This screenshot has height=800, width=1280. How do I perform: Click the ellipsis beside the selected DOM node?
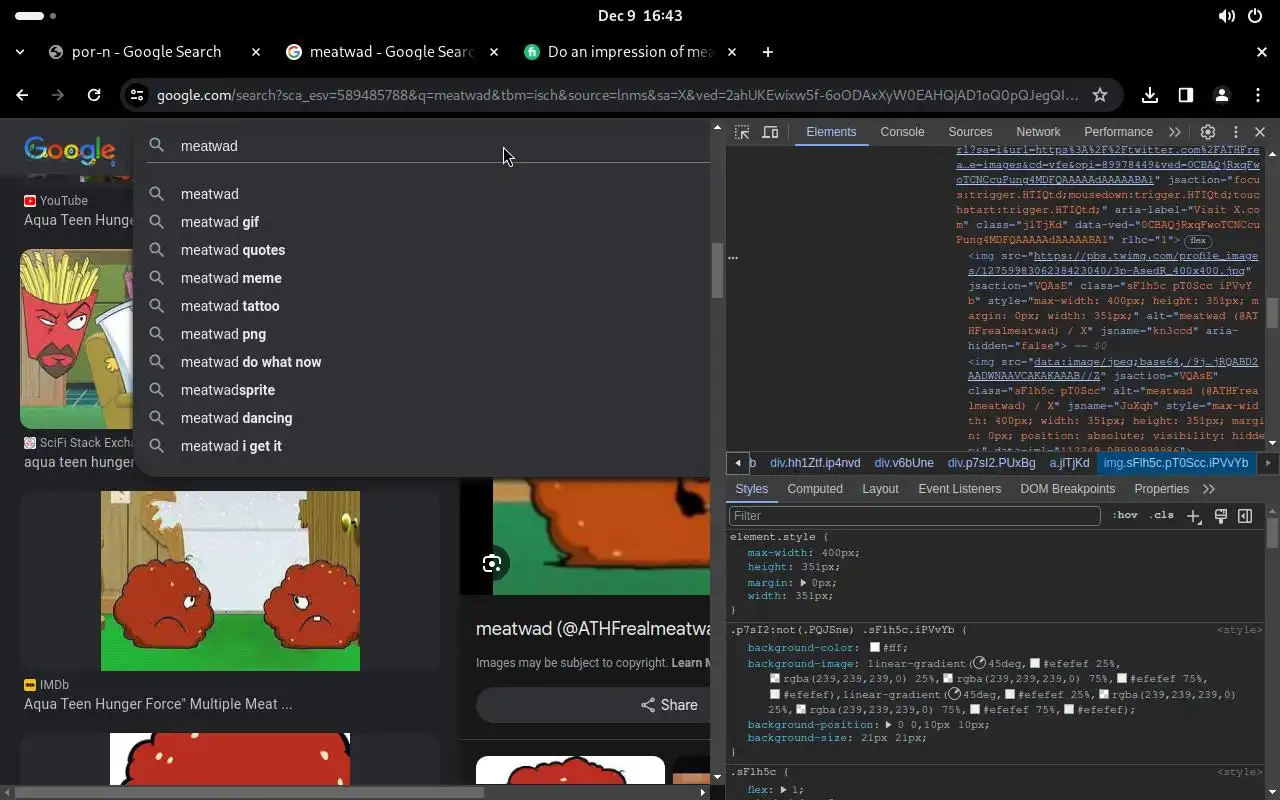click(733, 258)
